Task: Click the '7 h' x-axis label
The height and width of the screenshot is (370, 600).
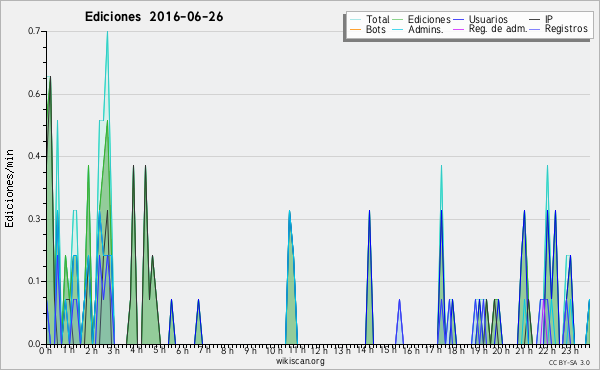Action: [x=204, y=350]
